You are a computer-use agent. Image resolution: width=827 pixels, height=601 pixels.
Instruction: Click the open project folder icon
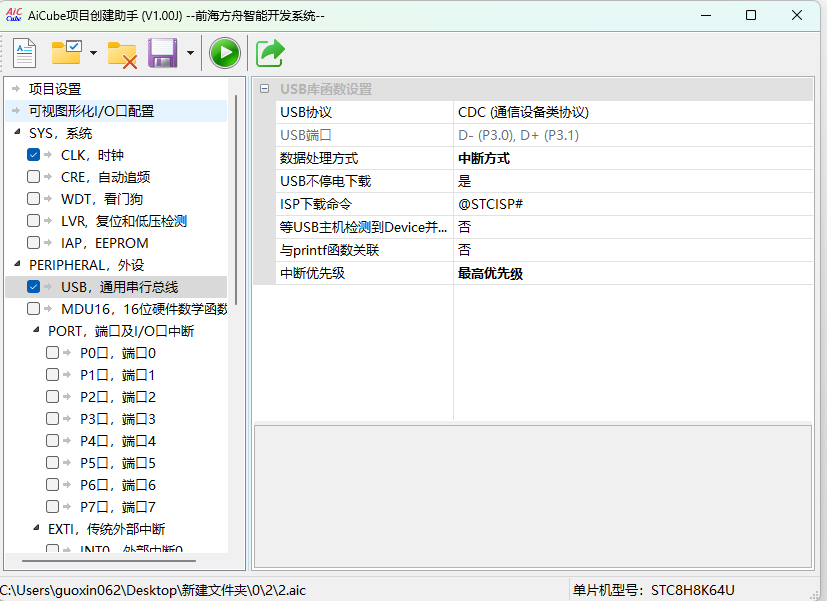tap(68, 52)
